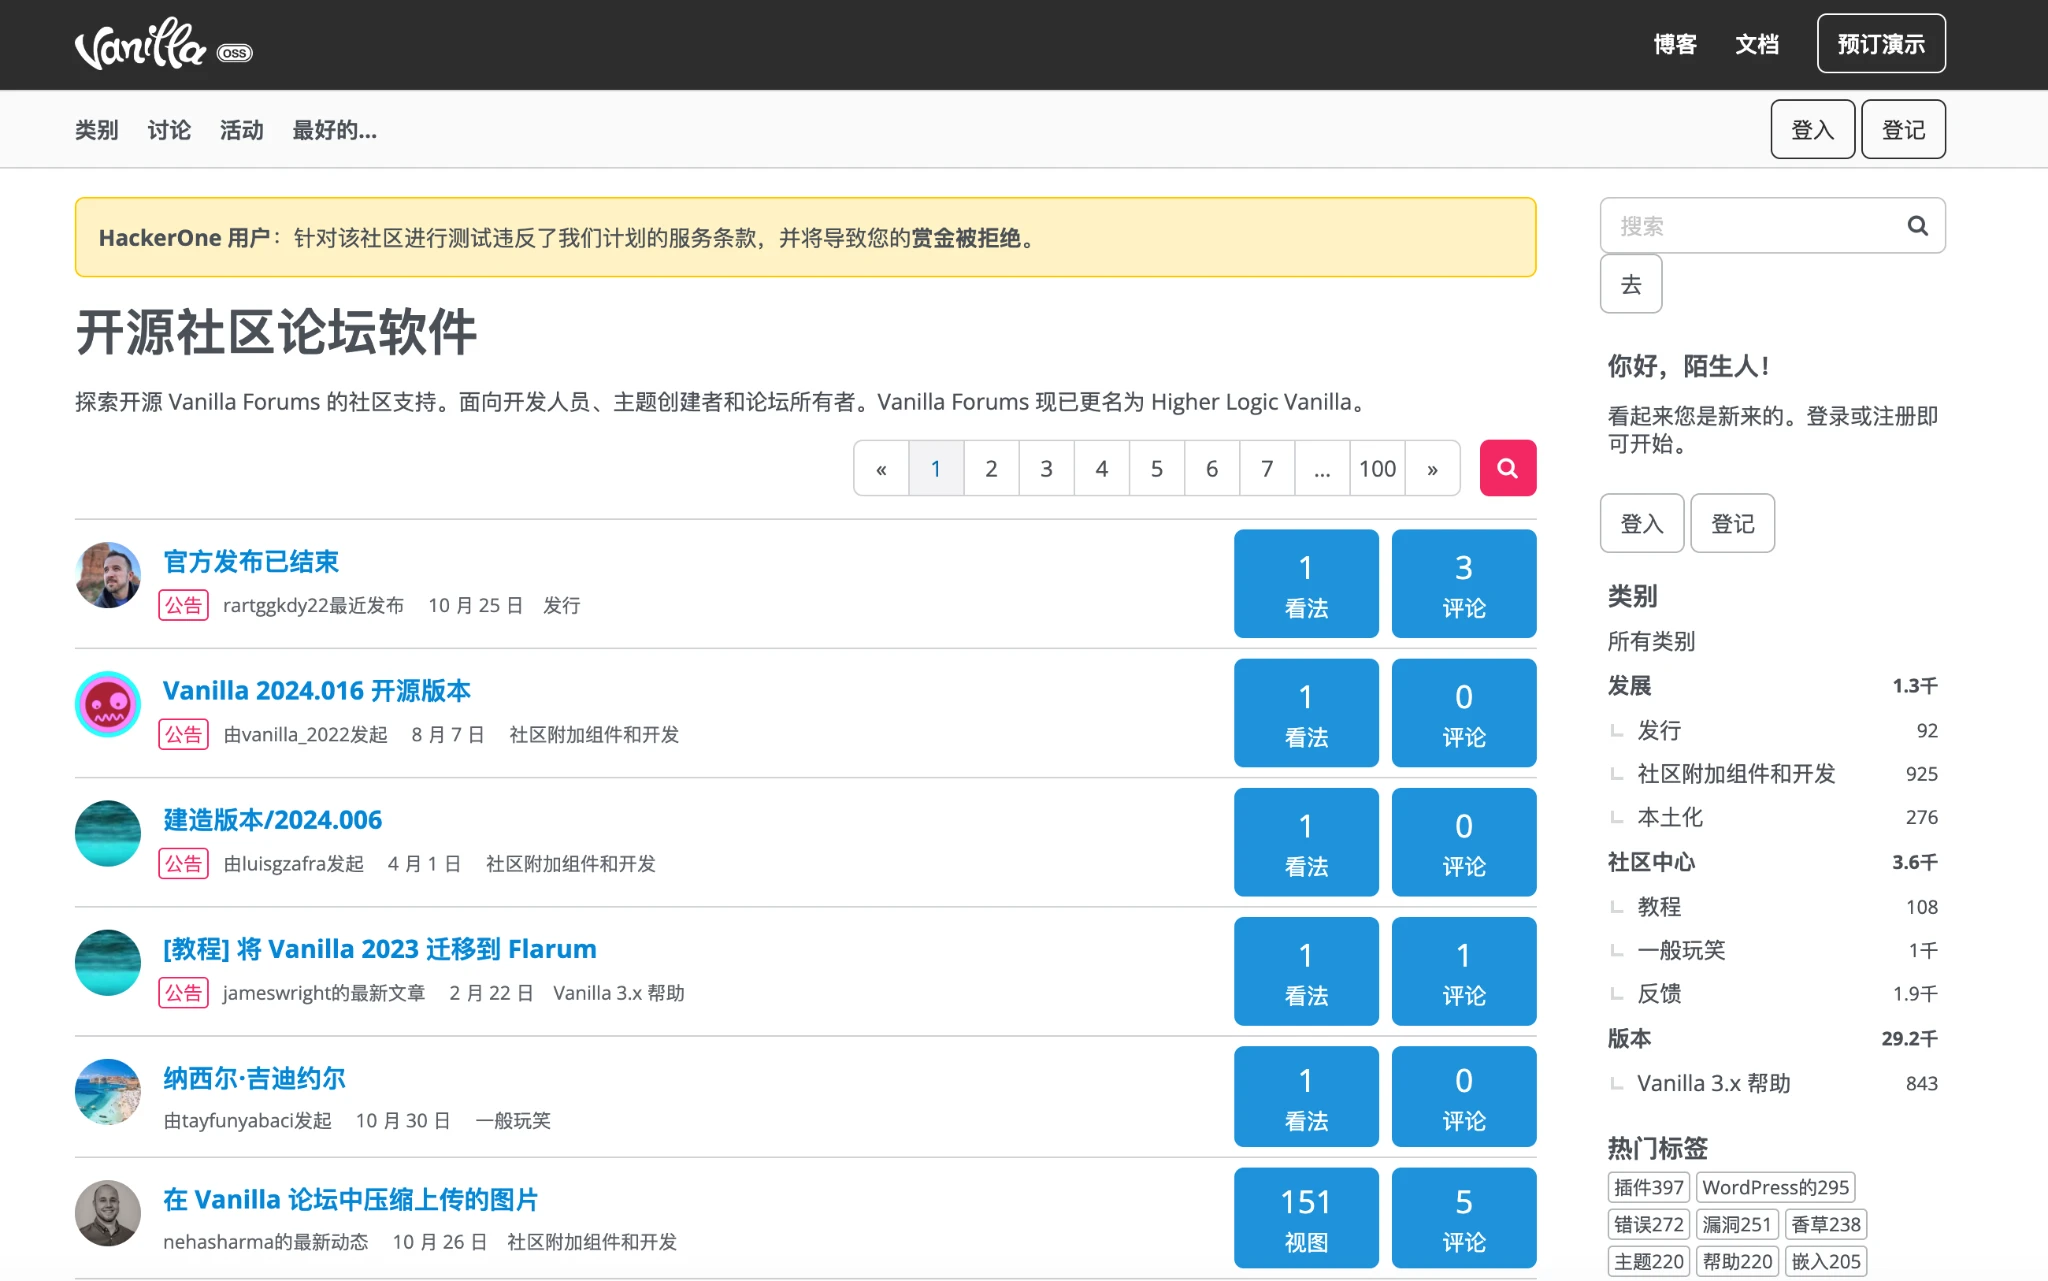2048x1281 pixels.
Task: Open the 最好的... menu
Action: (x=334, y=130)
